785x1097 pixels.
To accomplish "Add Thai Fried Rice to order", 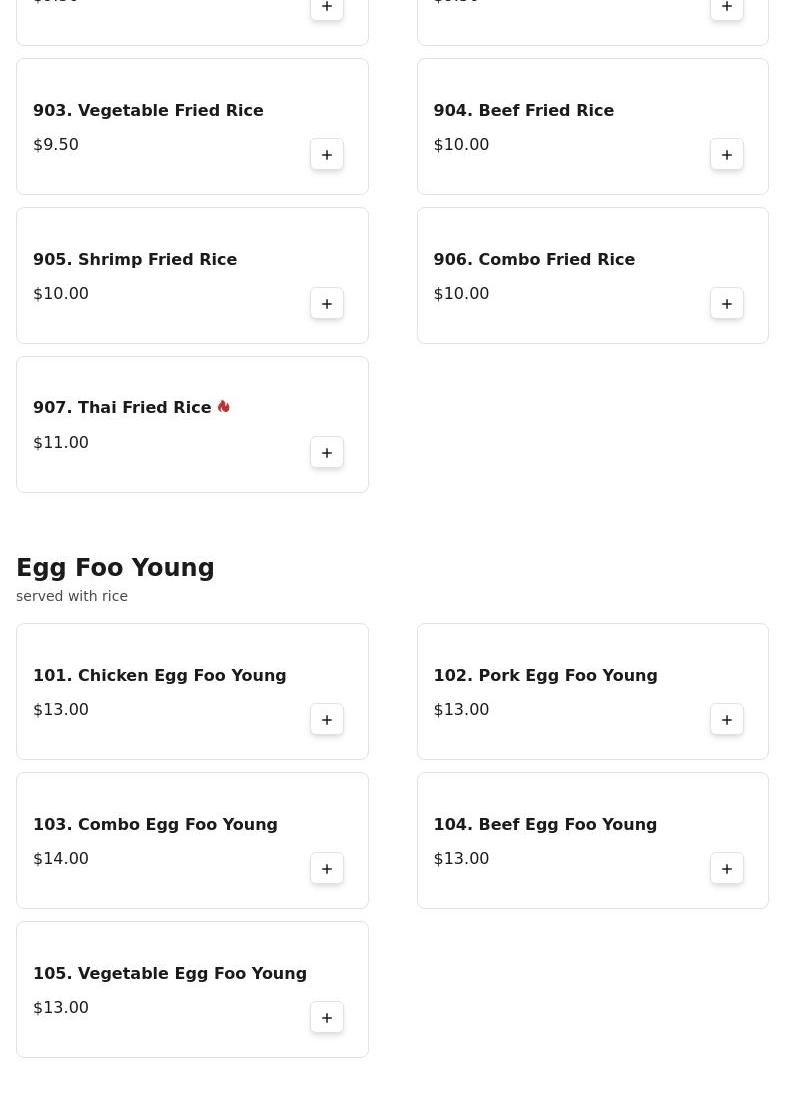I will [327, 453].
